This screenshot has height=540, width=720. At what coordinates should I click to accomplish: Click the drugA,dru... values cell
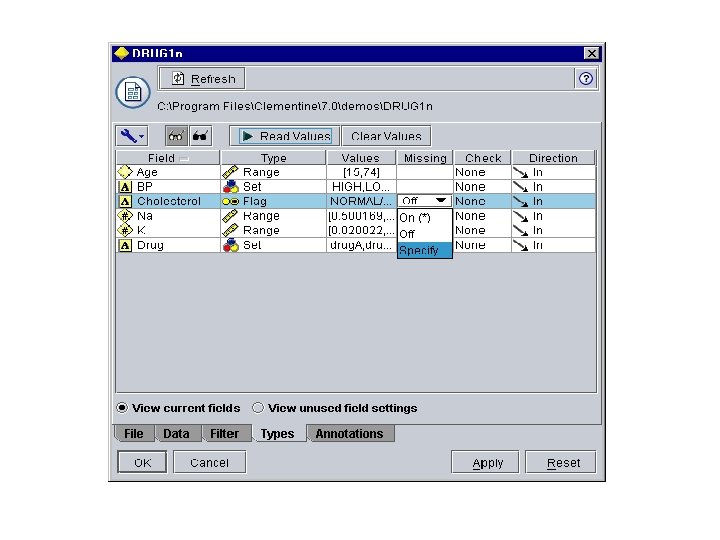pos(361,245)
